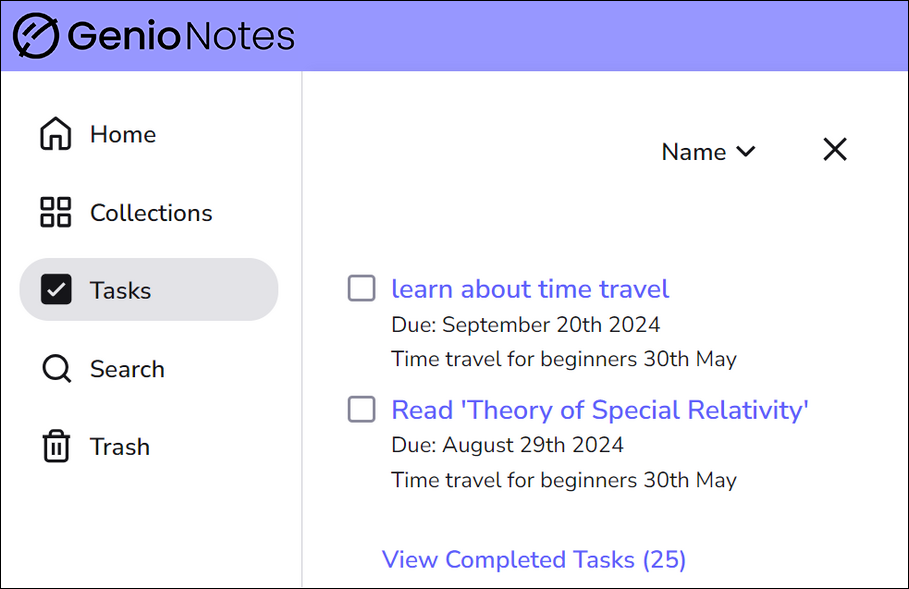Image resolution: width=909 pixels, height=589 pixels.
Task: Open the 'Read Theory of Special Relativity' link
Action: pyautogui.click(x=600, y=409)
